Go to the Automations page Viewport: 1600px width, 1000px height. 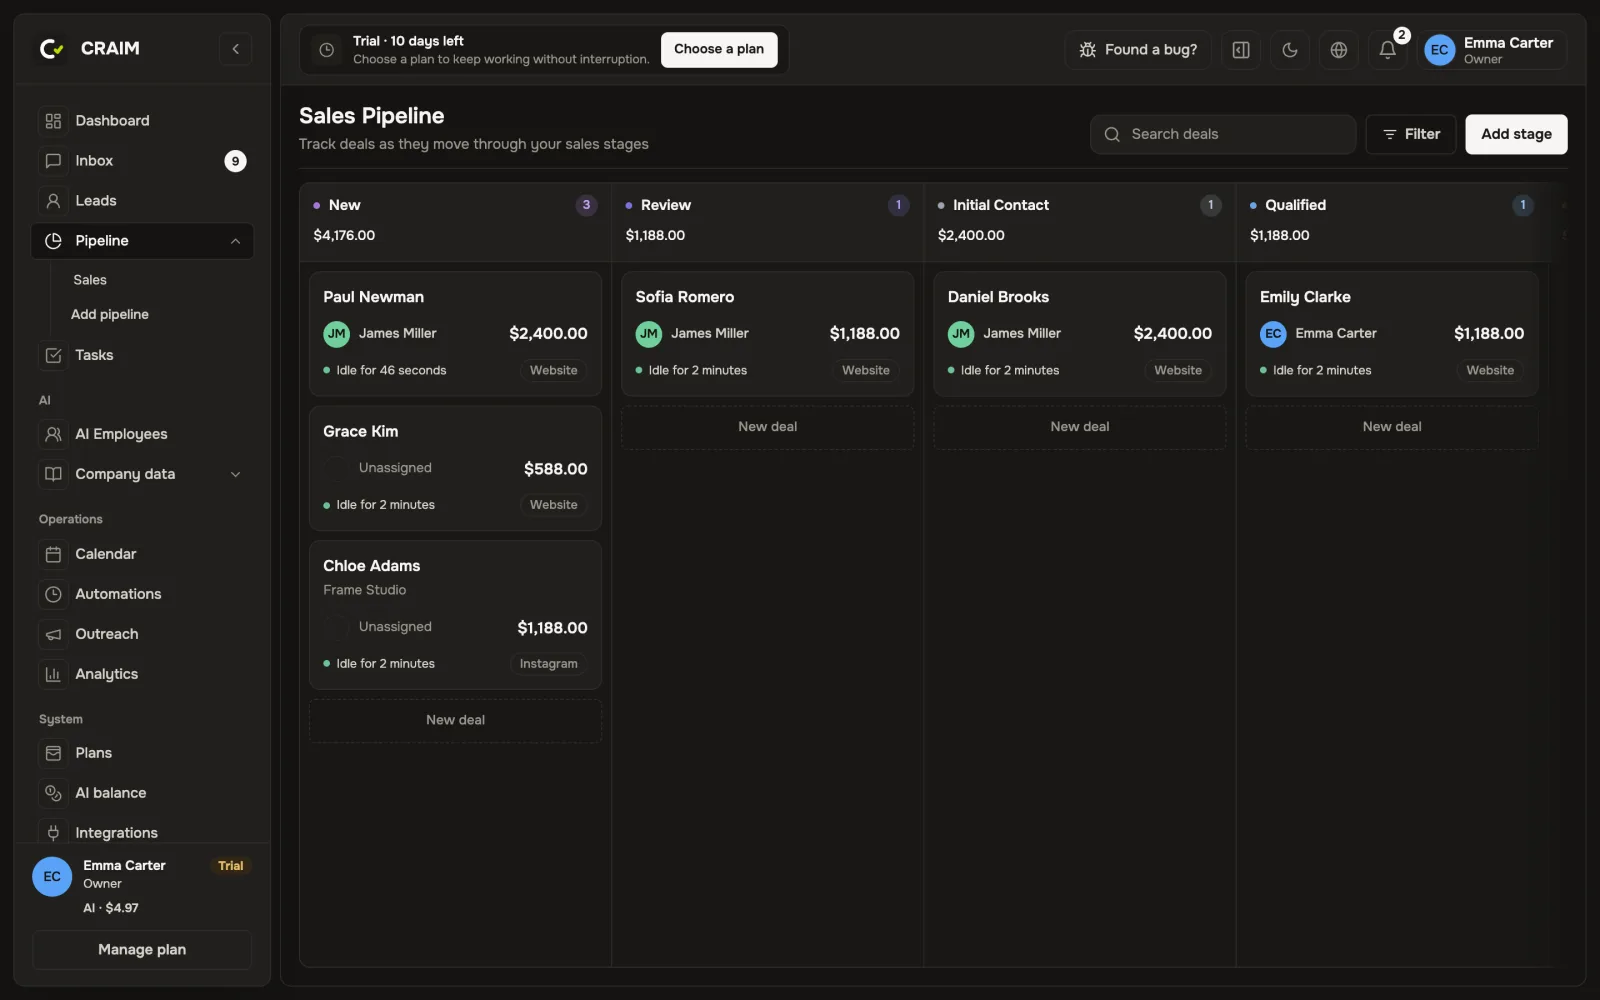click(142, 594)
